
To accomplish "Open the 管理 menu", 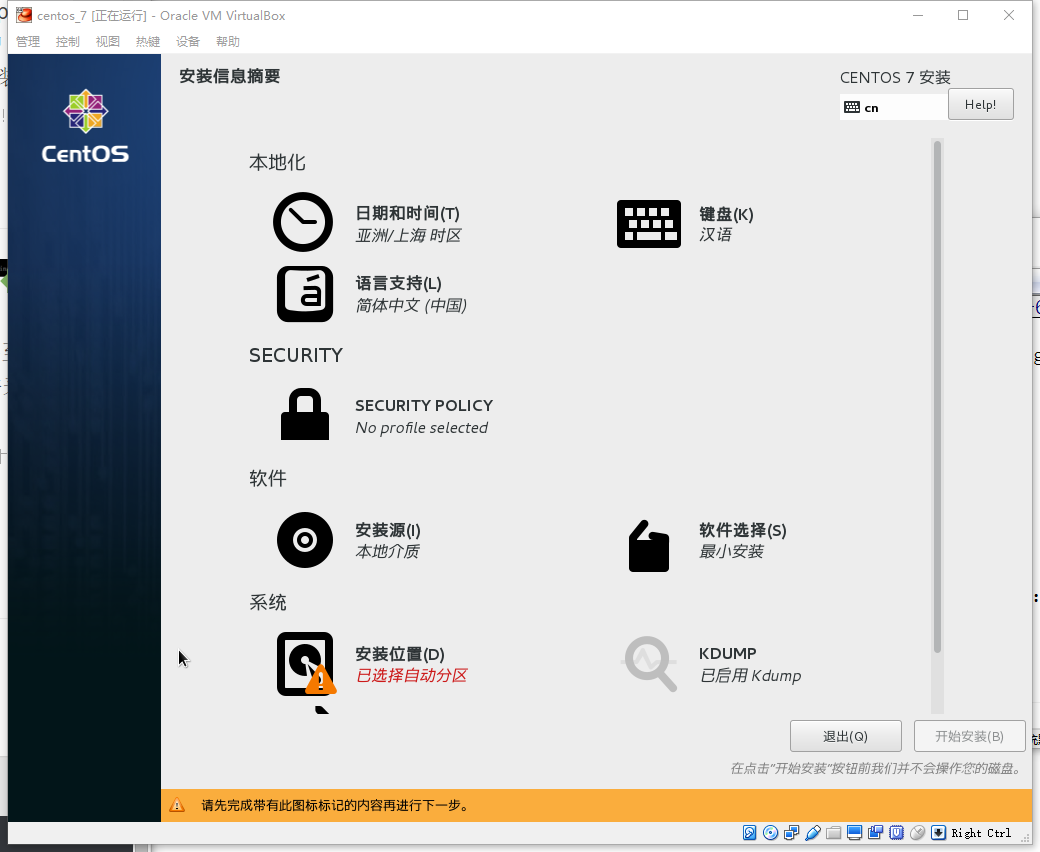I will (28, 42).
